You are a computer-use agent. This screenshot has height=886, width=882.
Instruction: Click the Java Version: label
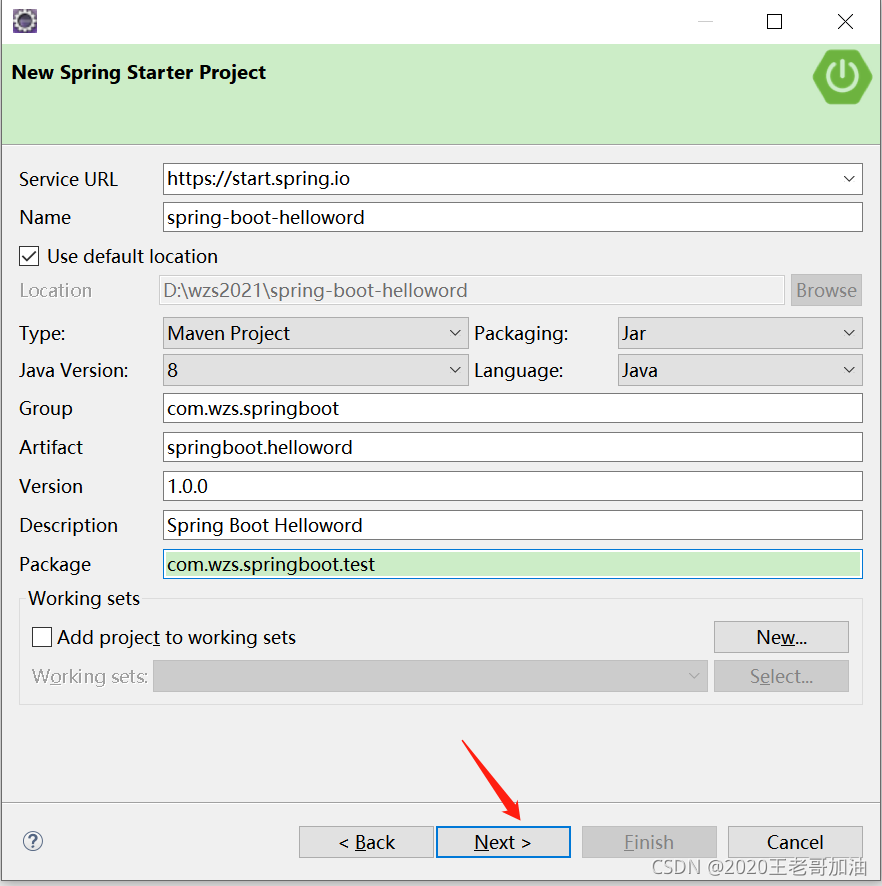tap(73, 371)
